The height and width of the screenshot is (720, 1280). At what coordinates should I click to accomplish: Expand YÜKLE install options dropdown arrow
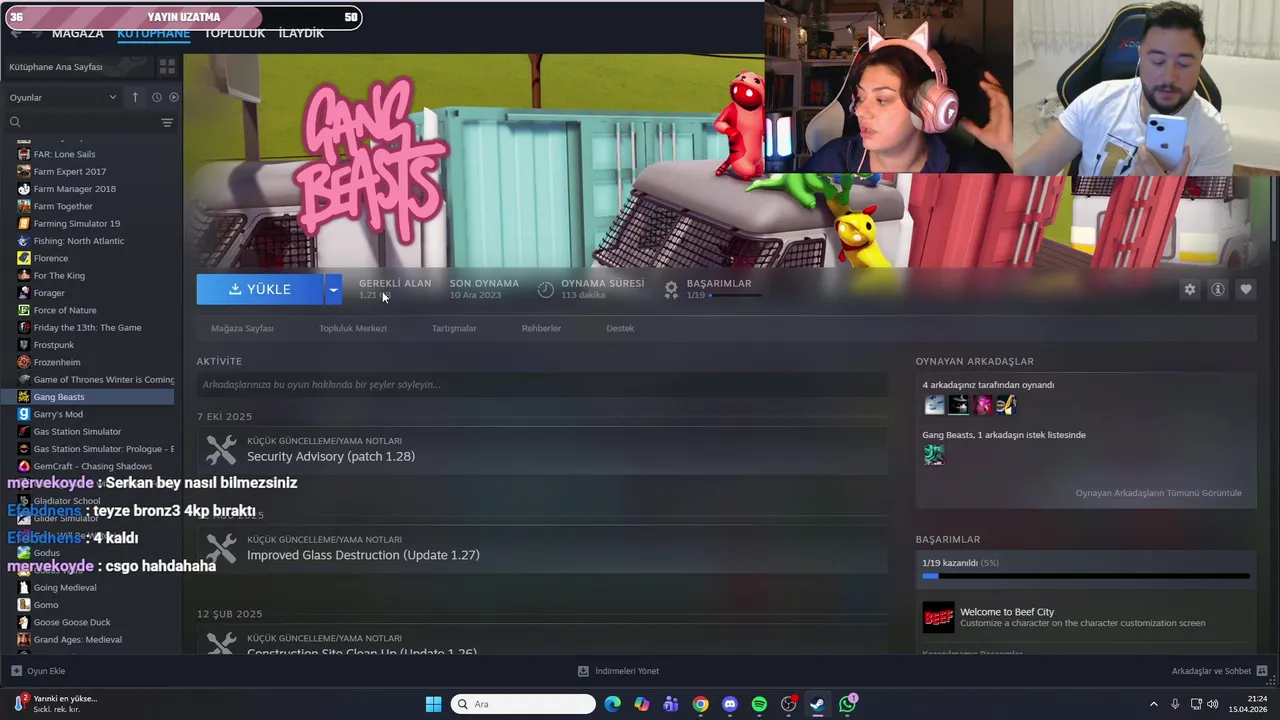[x=333, y=289]
